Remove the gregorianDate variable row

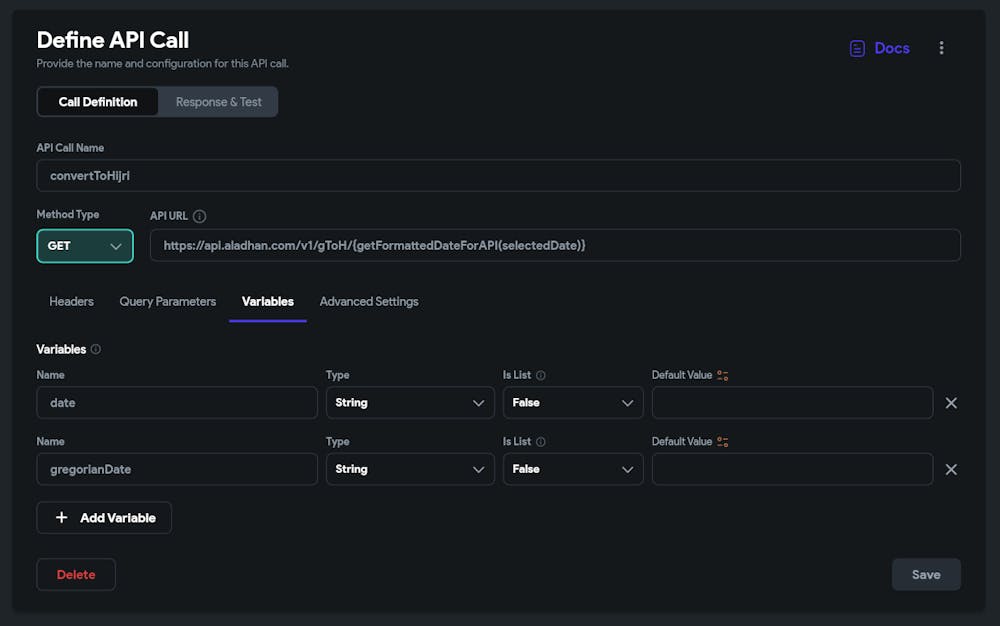951,469
